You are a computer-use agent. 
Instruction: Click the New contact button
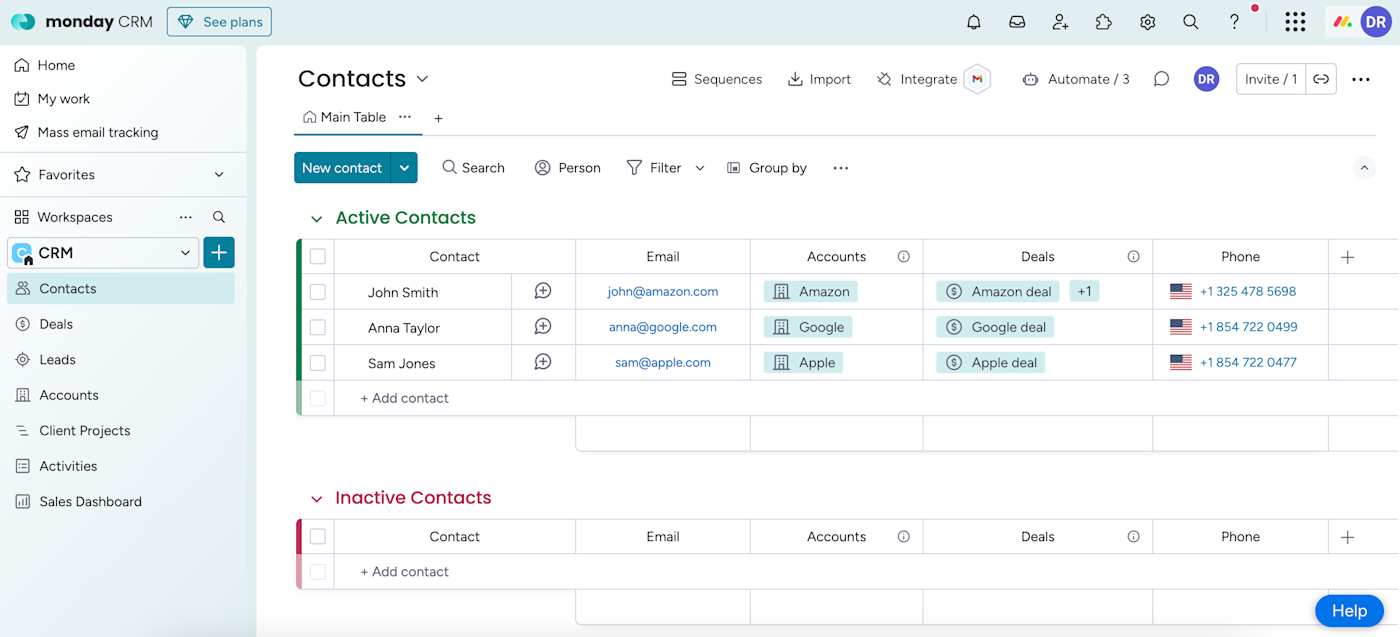coord(342,168)
